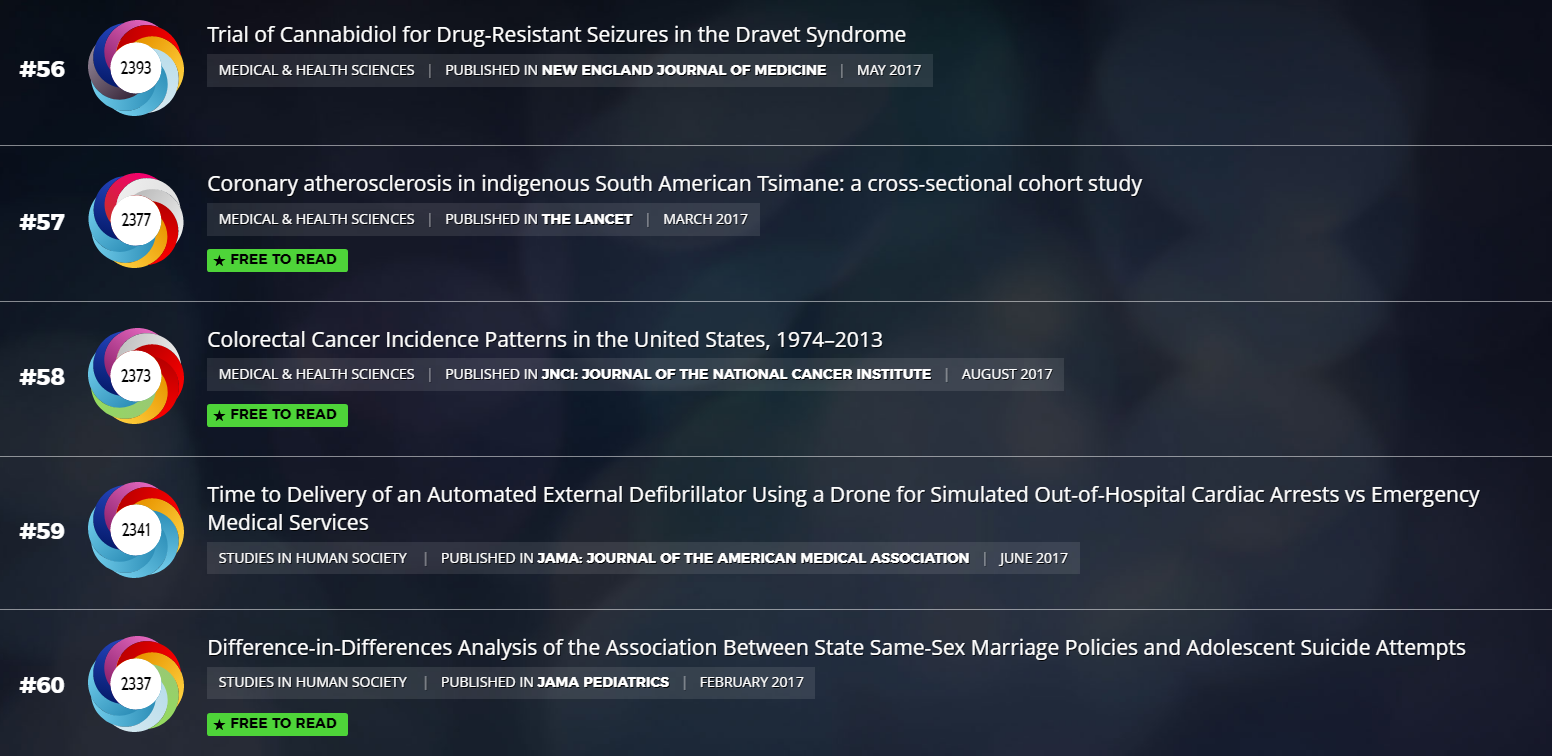The image size is (1552, 756).
Task: Click the August 2017 publication date
Action: (1007, 374)
